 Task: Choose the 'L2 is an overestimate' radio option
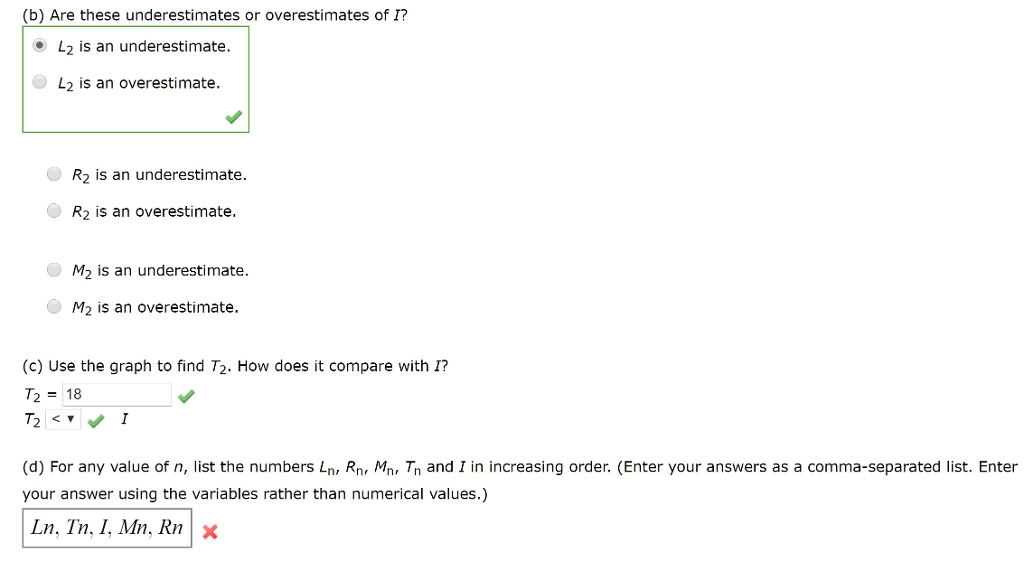39,83
